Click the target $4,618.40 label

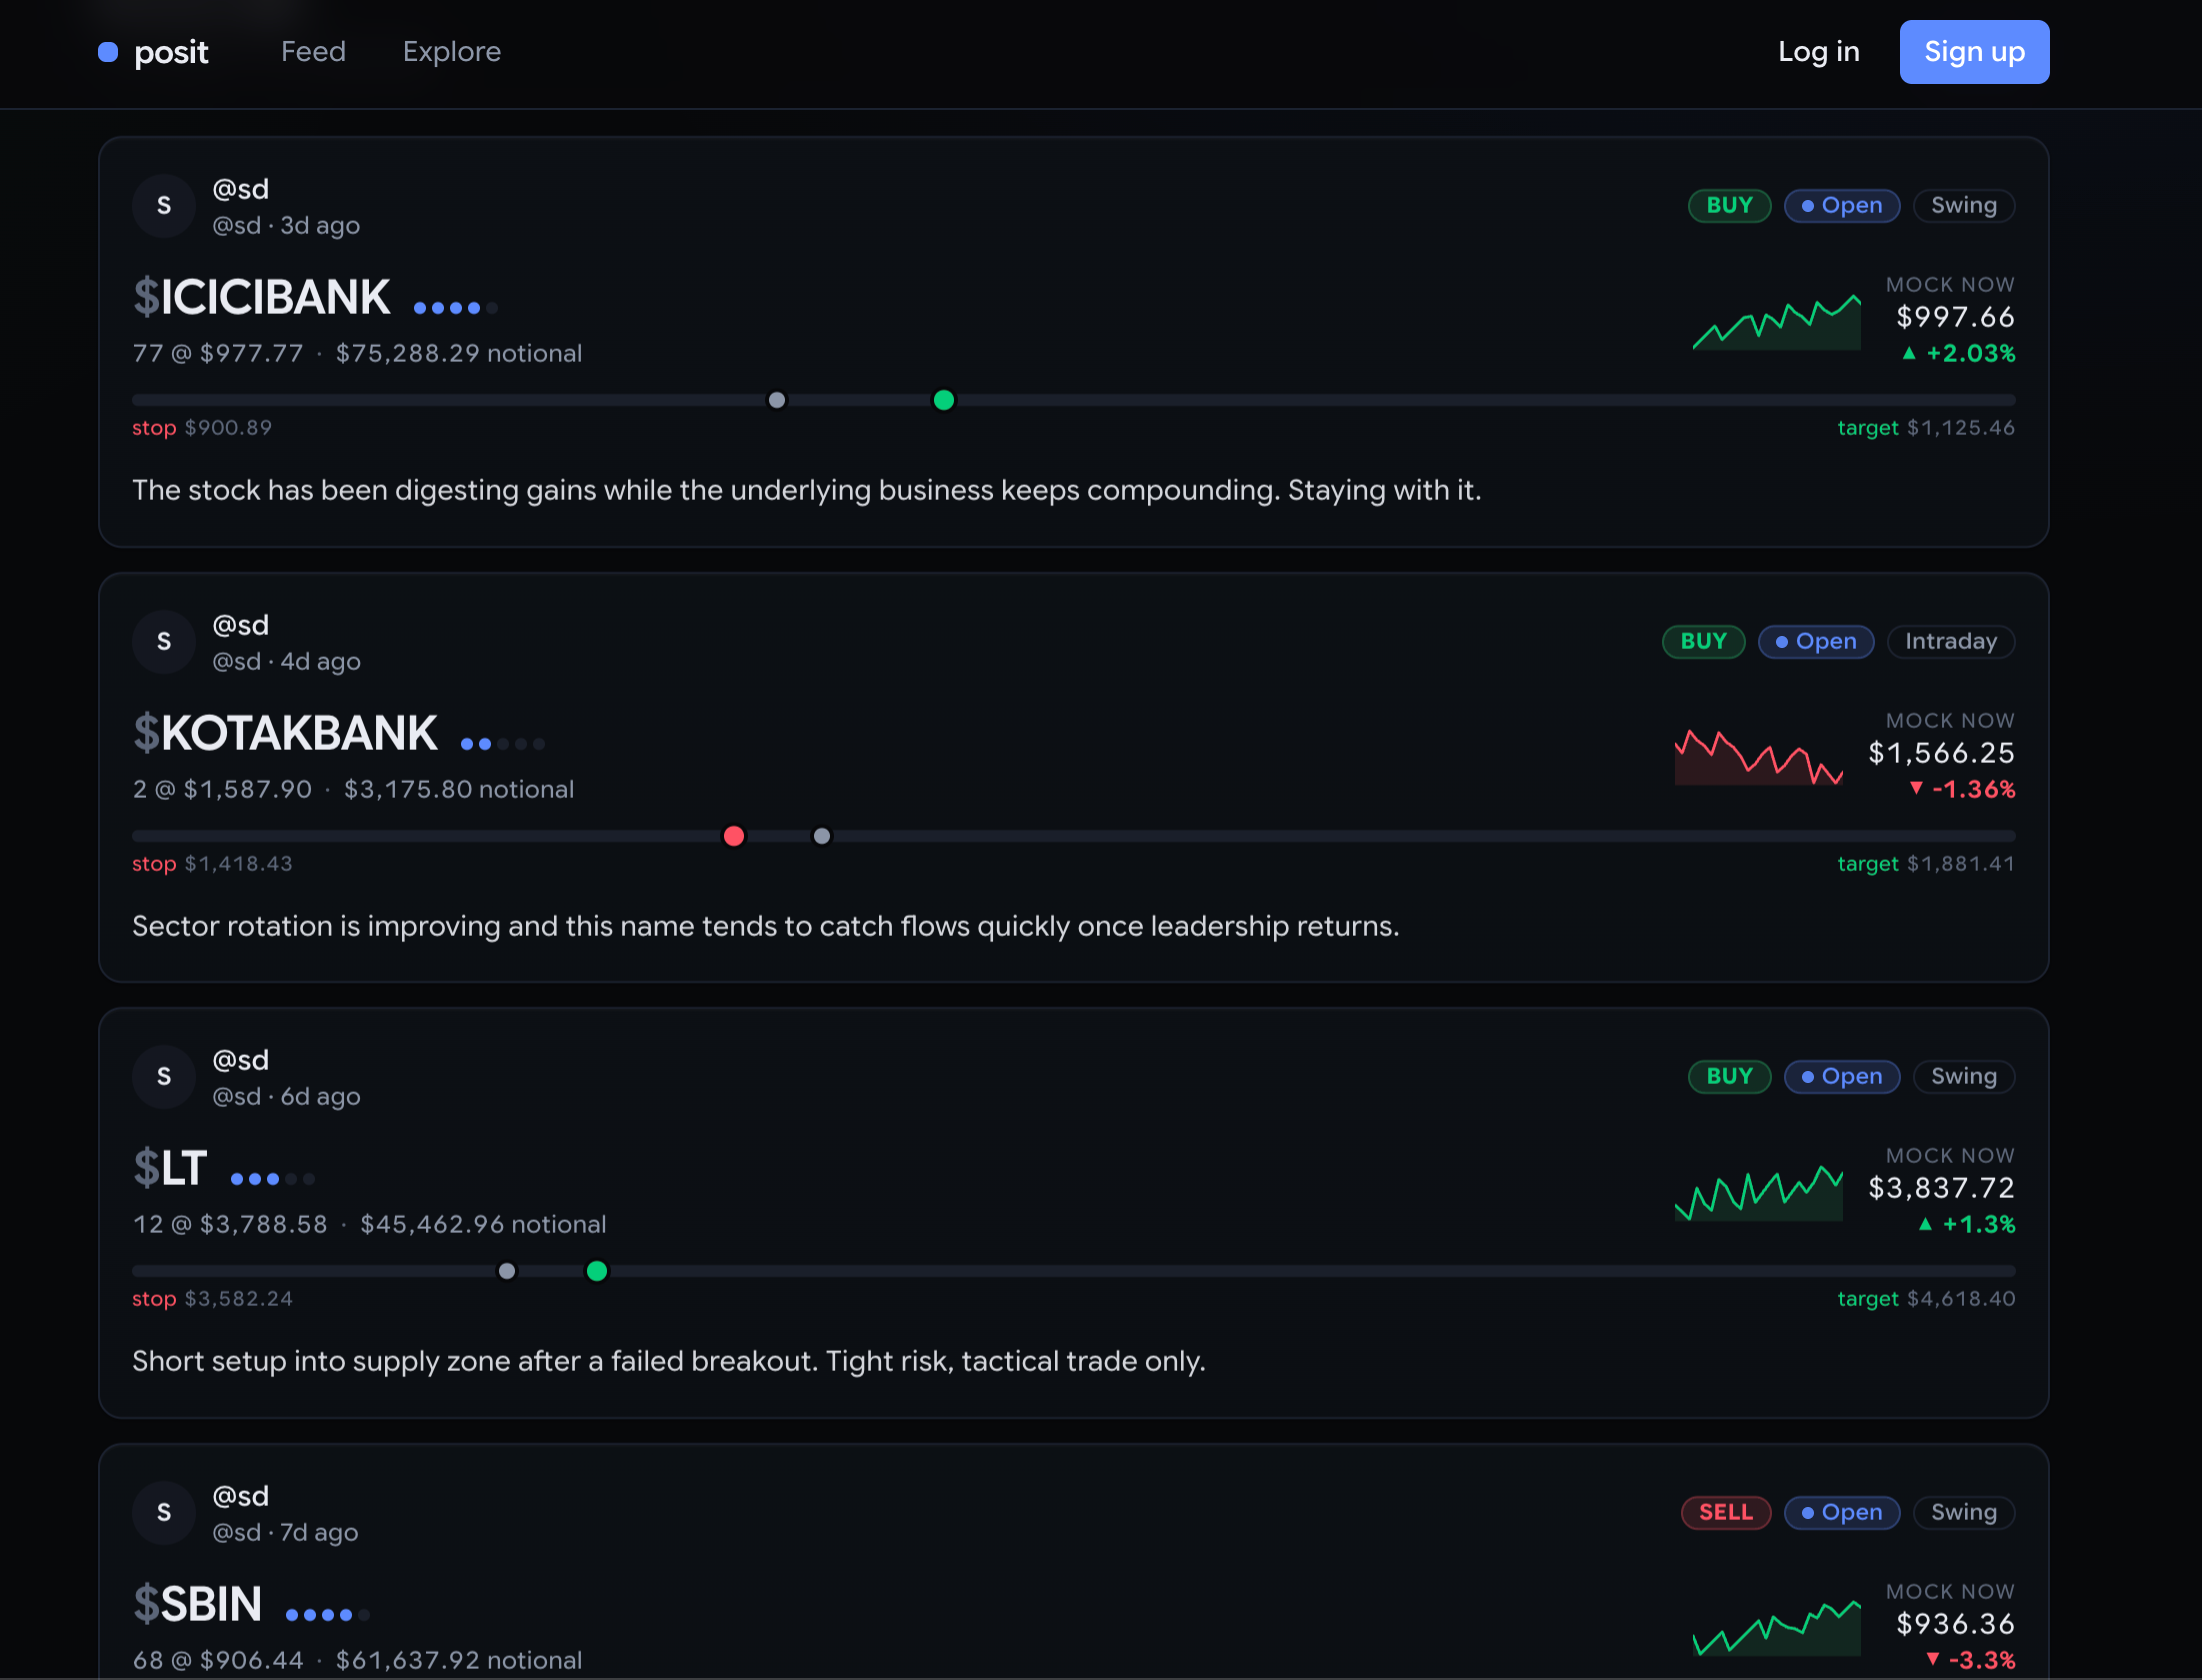1927,1299
